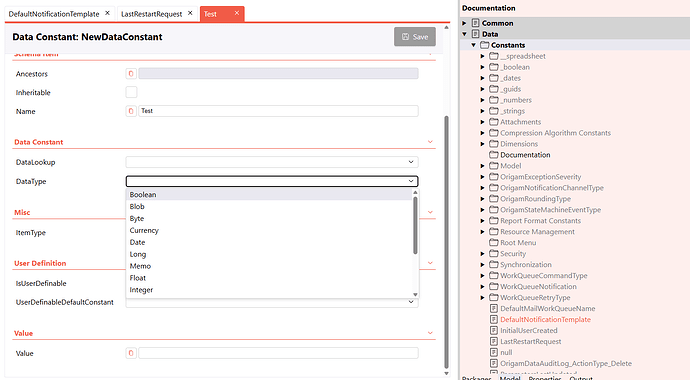Select the _guids folder icon
The height and width of the screenshot is (380, 690).
pyautogui.click(x=494, y=89)
